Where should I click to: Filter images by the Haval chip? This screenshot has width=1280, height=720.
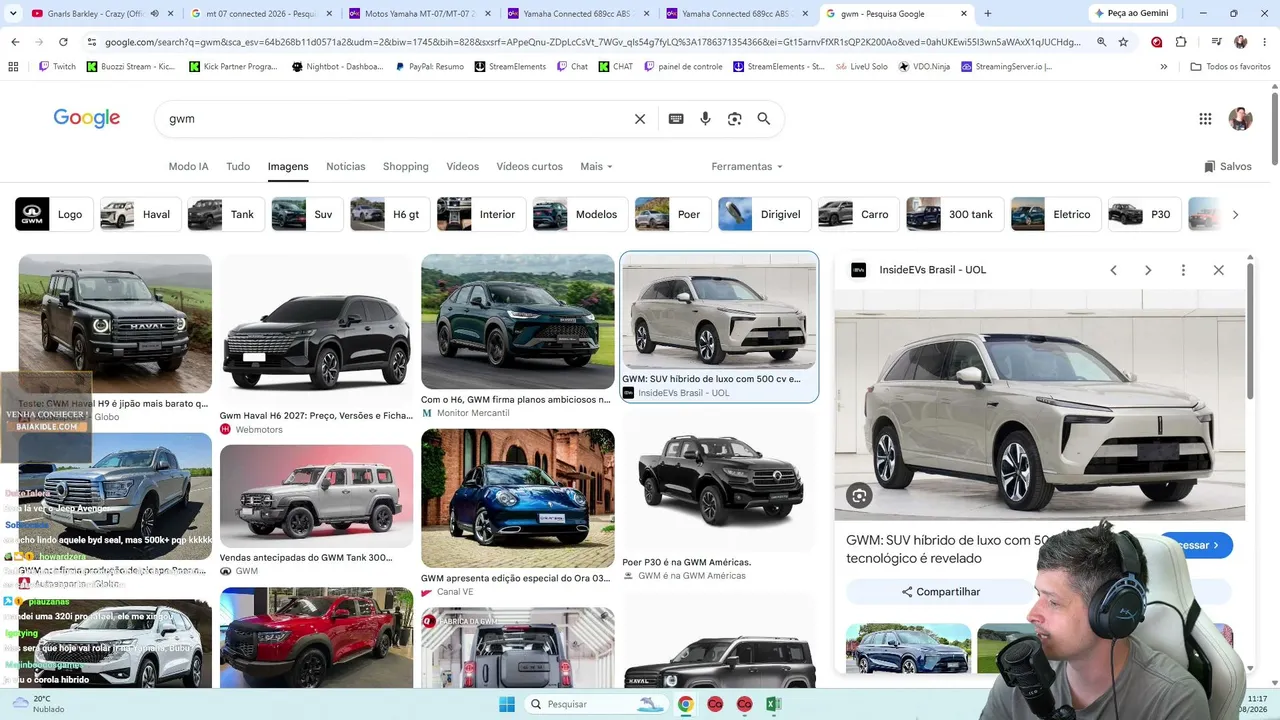point(140,214)
